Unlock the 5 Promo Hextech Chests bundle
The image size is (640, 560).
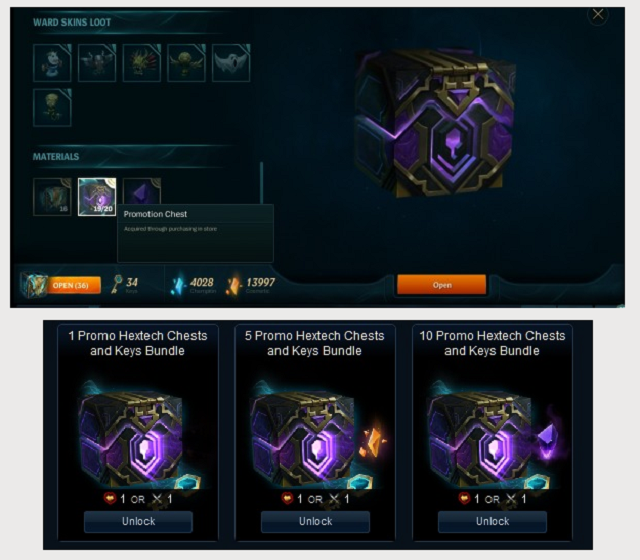point(316,522)
